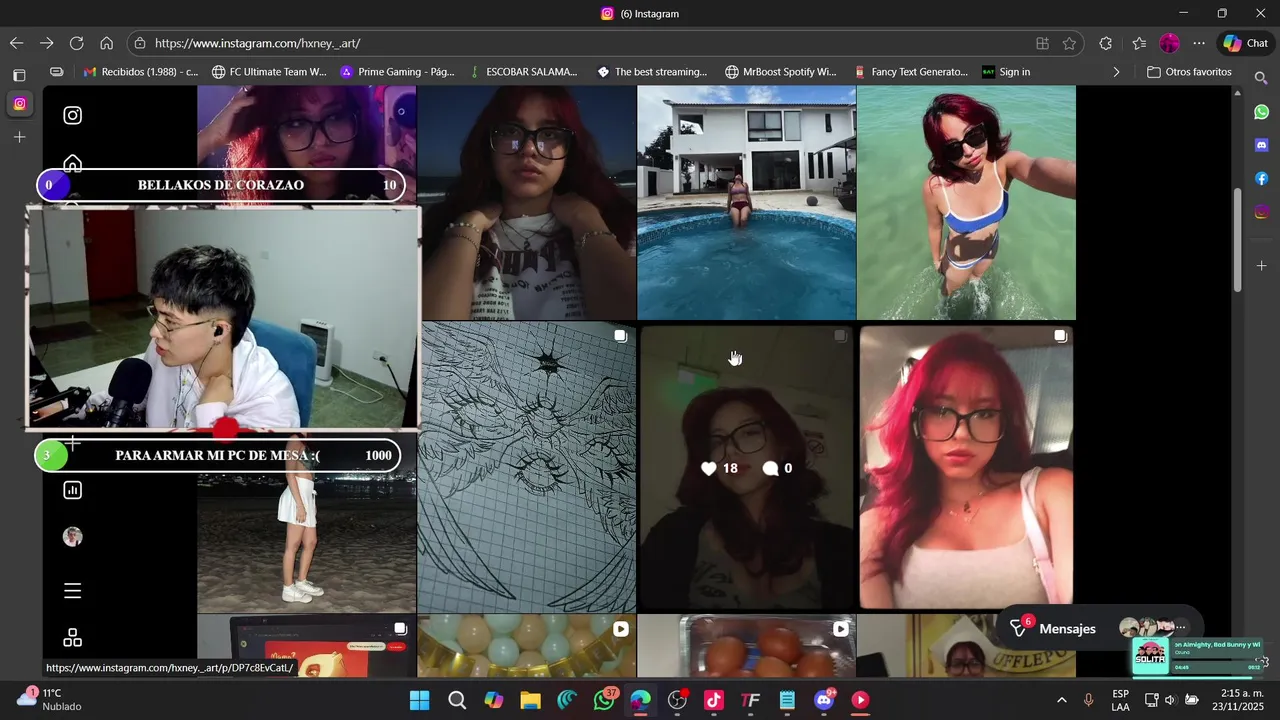Open OBS Studio from taskbar
The height and width of the screenshot is (720, 1280).
677,700
